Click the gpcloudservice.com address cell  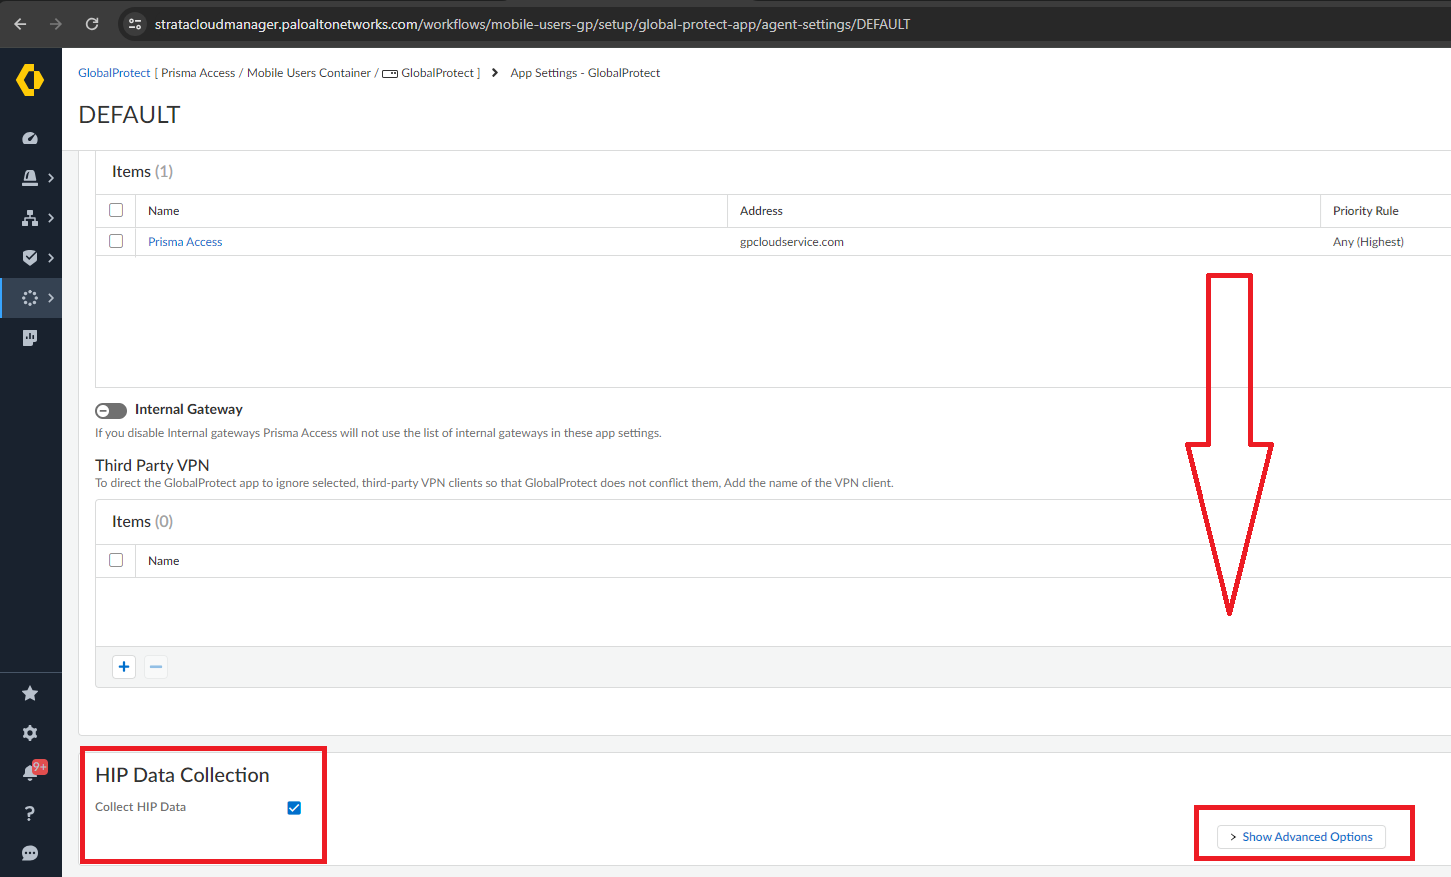tap(792, 242)
